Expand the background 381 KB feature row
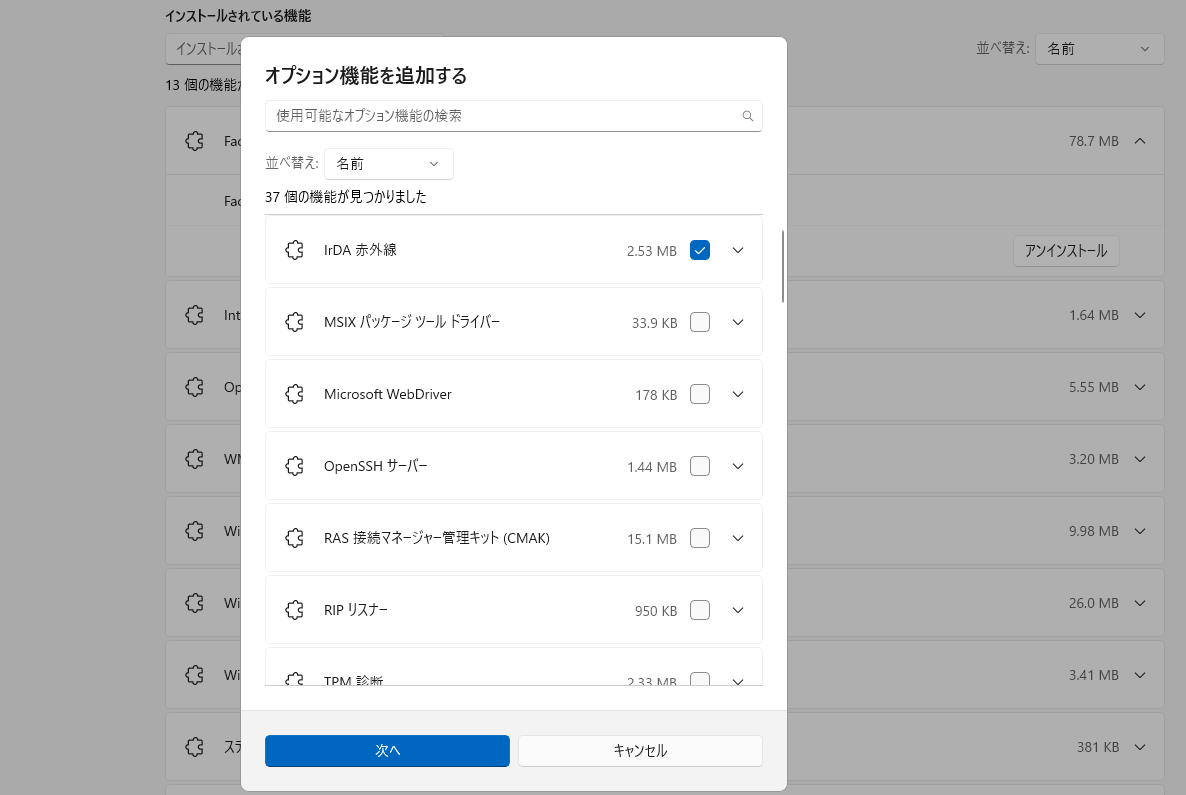 (1140, 747)
